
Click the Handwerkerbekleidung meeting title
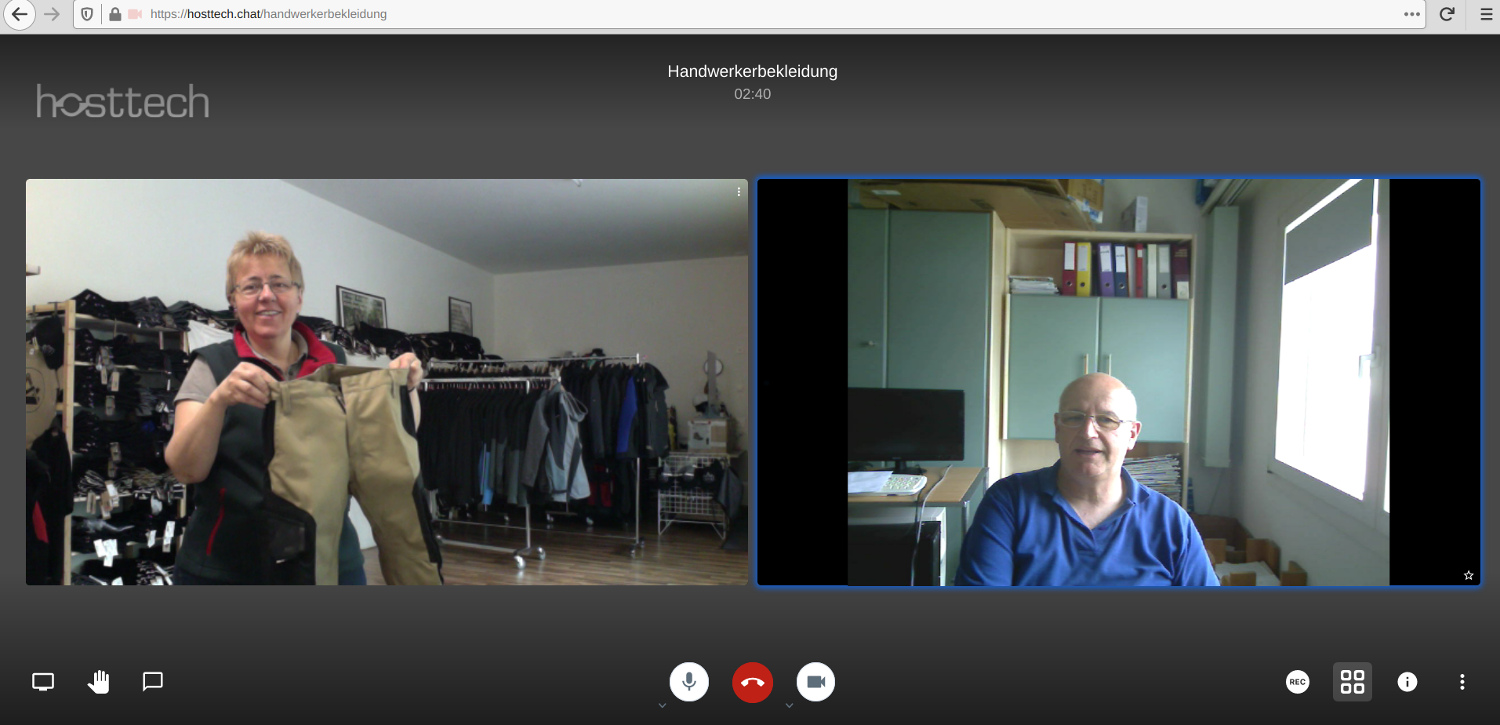coord(752,71)
